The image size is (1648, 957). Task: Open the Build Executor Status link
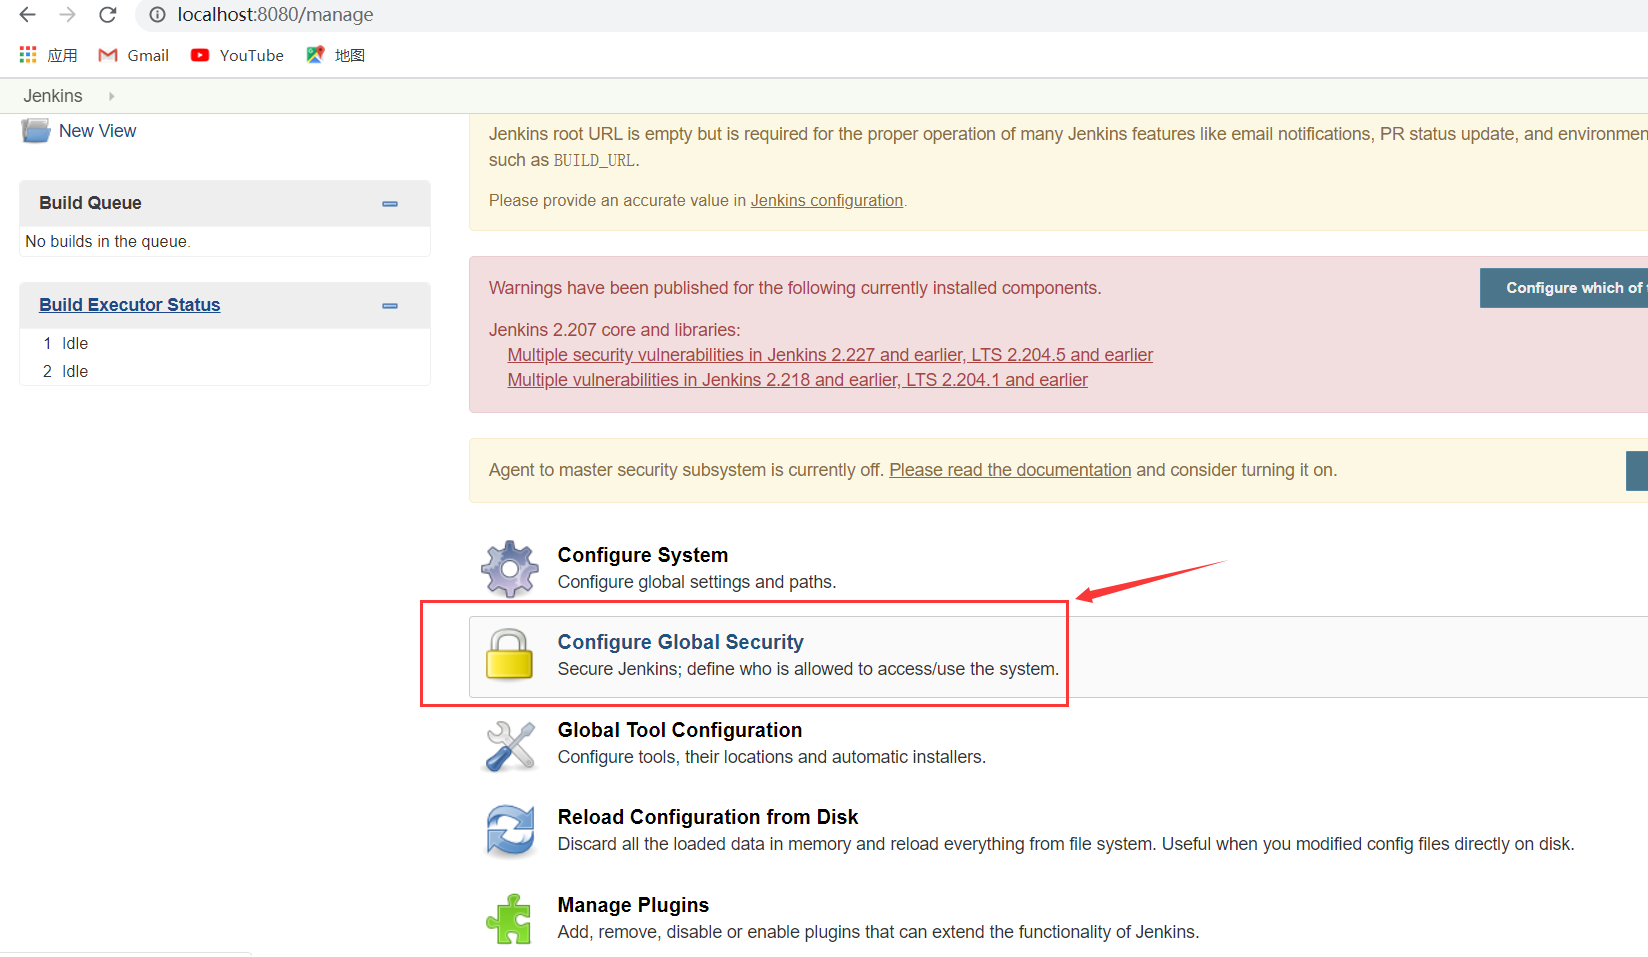[130, 305]
